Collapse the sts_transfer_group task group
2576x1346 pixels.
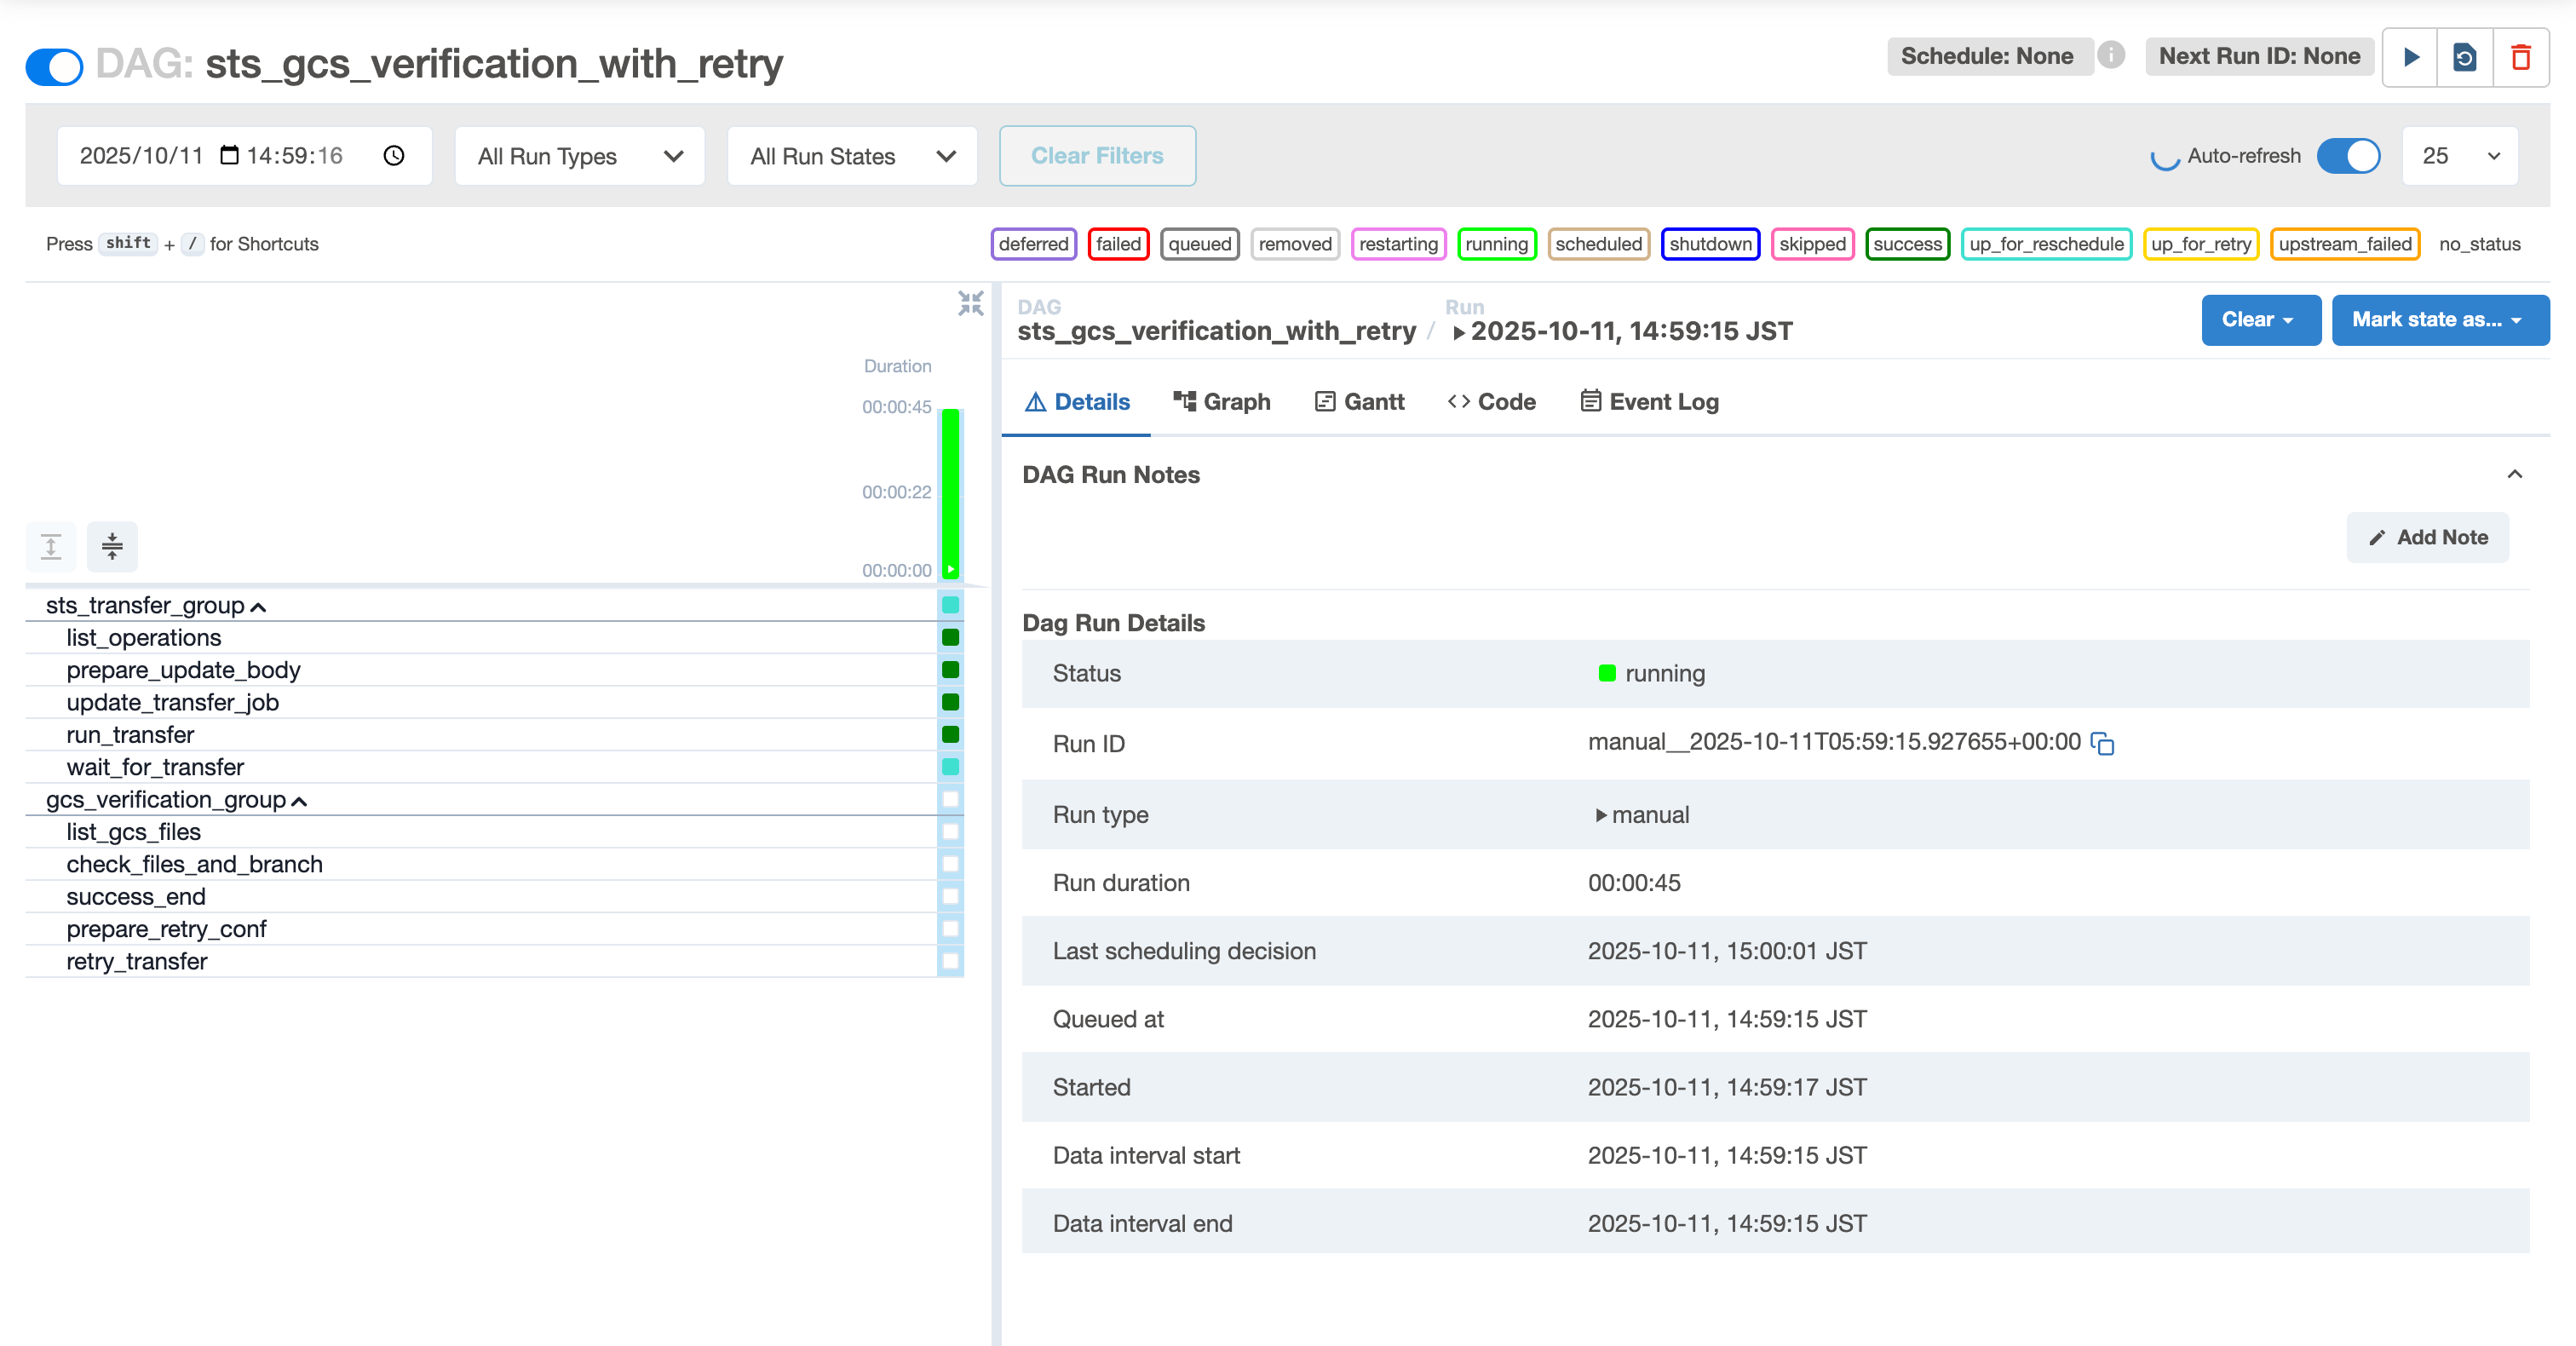[257, 607]
